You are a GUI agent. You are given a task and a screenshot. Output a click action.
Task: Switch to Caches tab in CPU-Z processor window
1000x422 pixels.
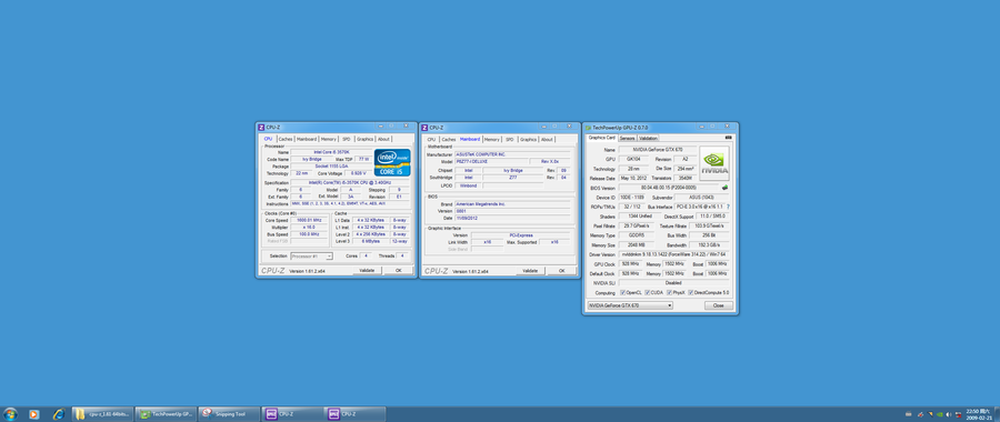tap(285, 139)
